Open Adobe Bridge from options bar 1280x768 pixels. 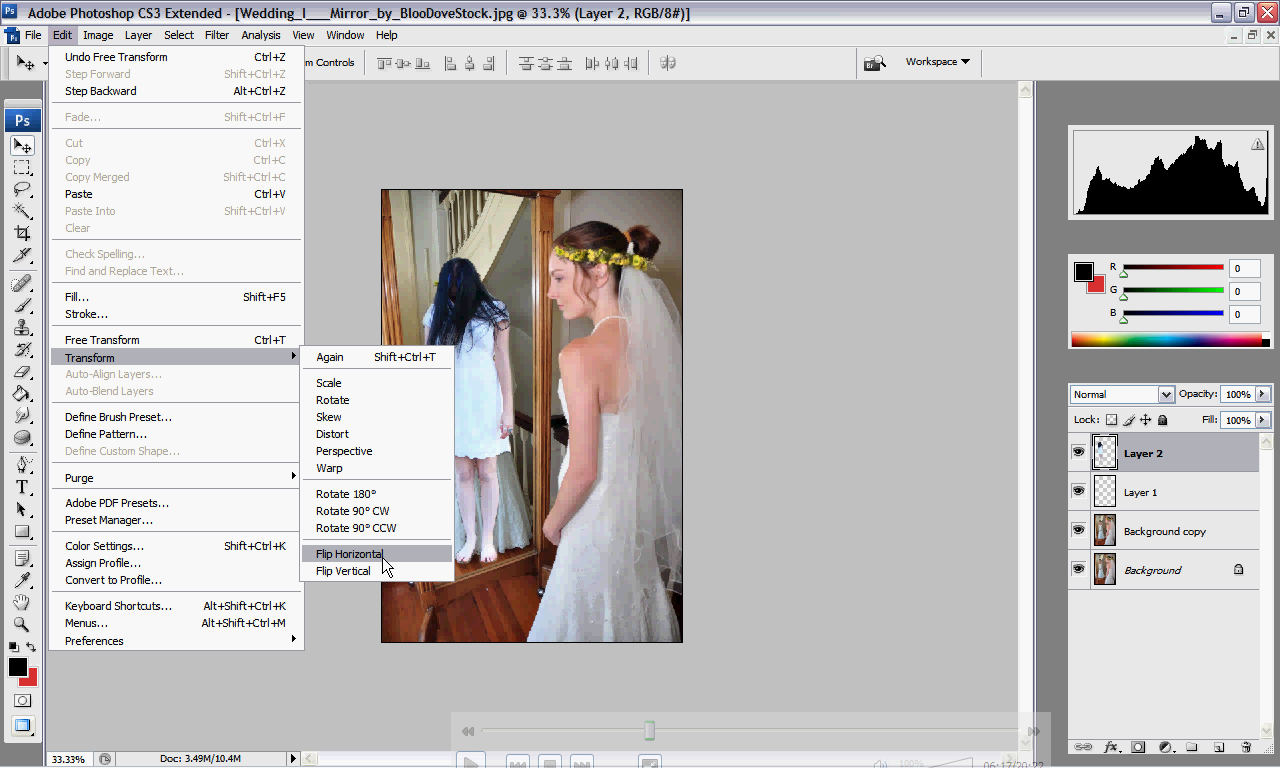click(x=875, y=63)
